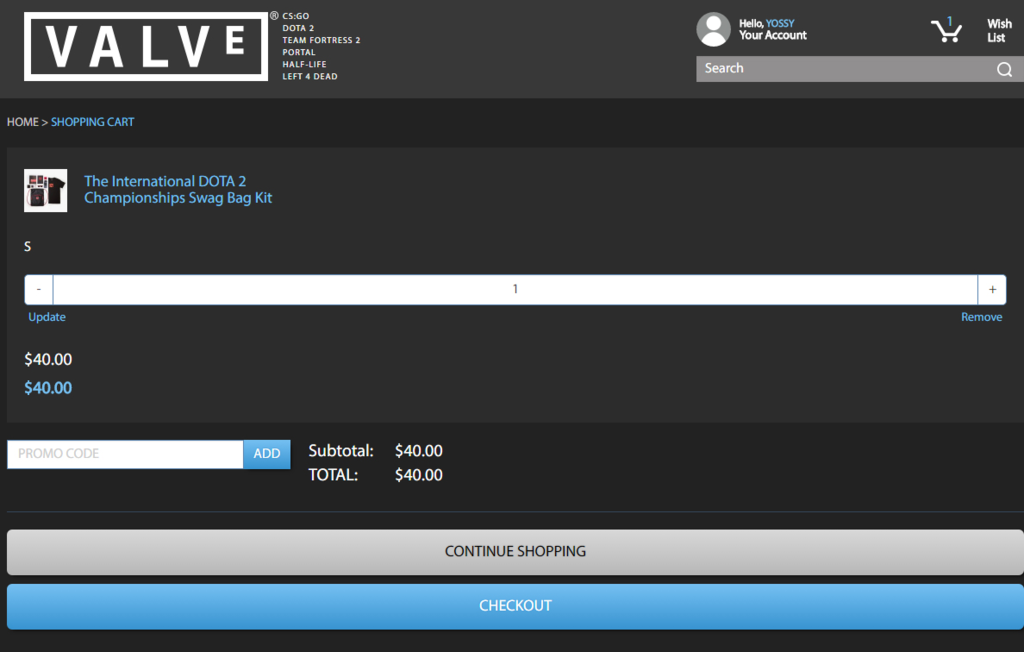1024x652 pixels.
Task: Remove the item from cart
Action: pos(982,317)
